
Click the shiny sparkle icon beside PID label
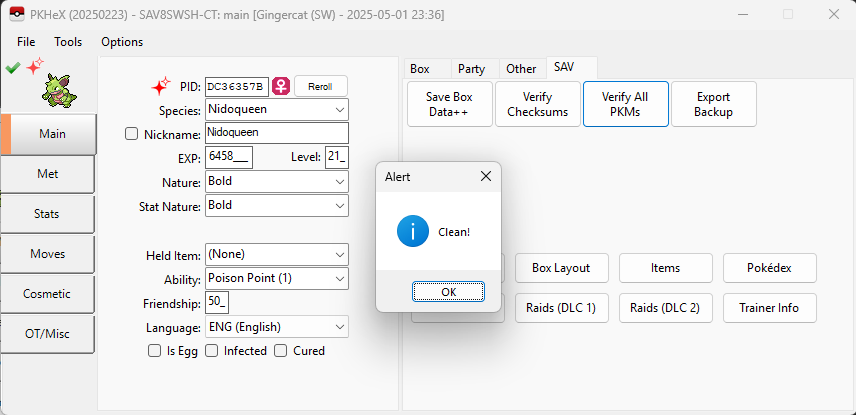point(160,86)
